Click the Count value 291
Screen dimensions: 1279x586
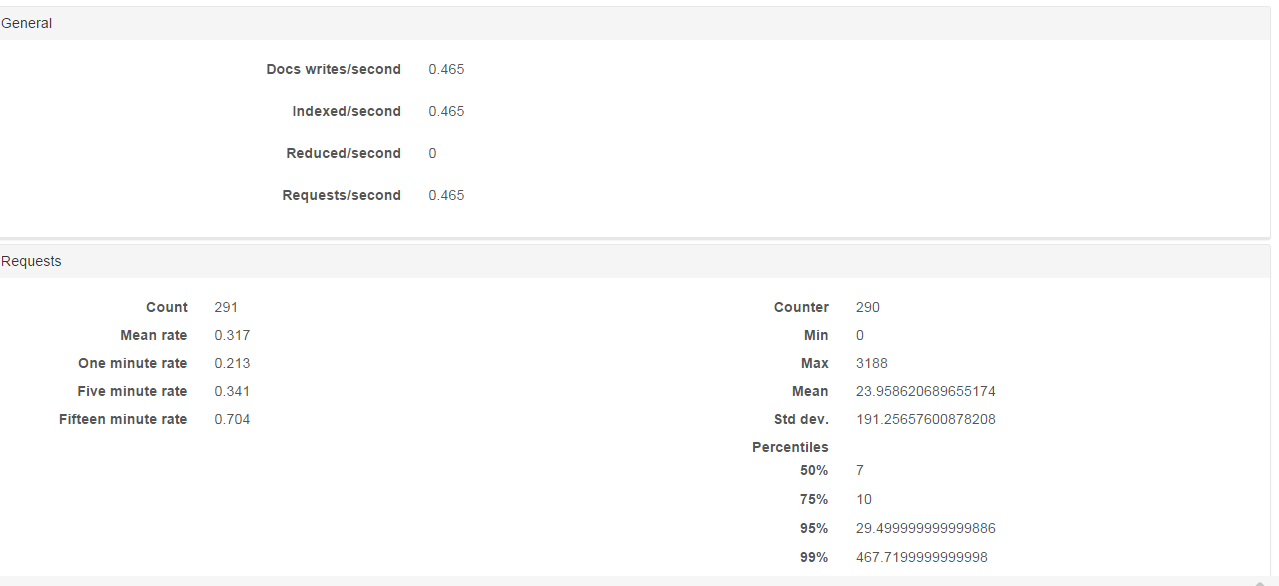226,307
